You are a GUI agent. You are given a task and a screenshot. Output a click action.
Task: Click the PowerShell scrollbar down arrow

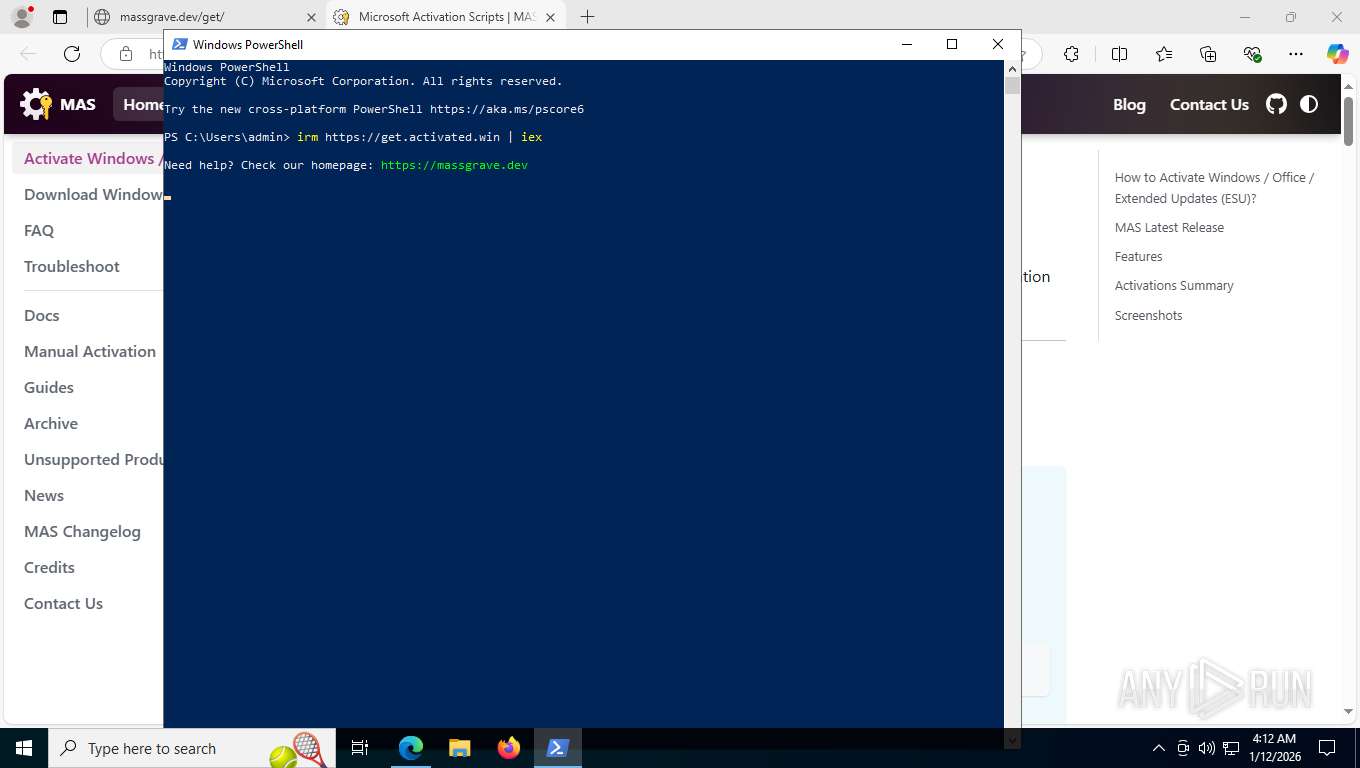click(x=1012, y=739)
